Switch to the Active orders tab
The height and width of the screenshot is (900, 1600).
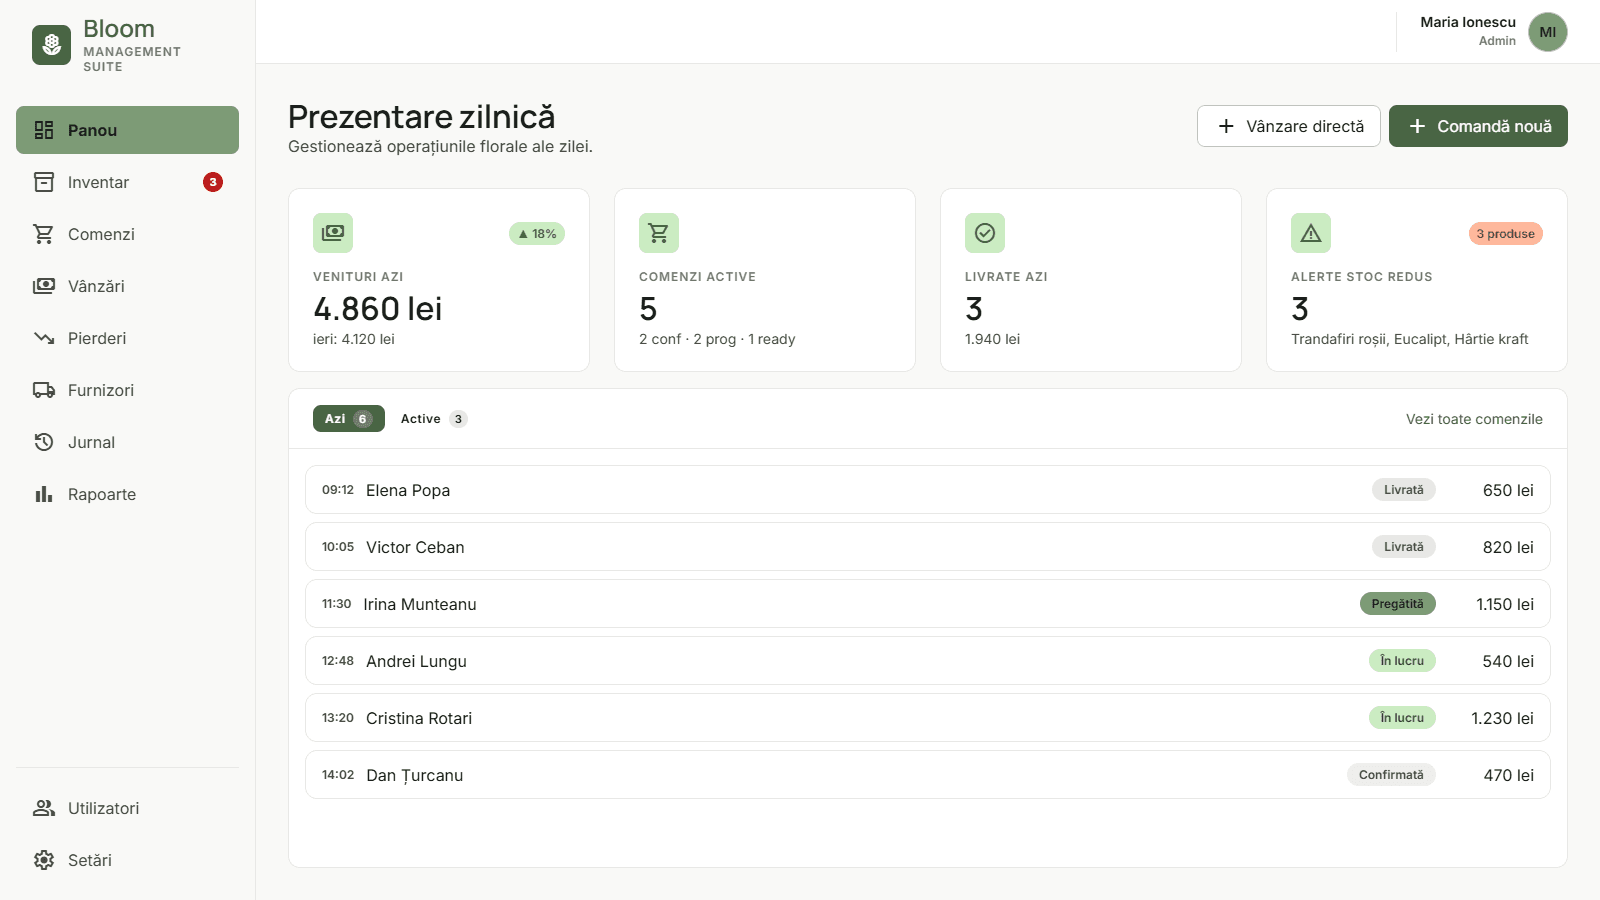[434, 419]
